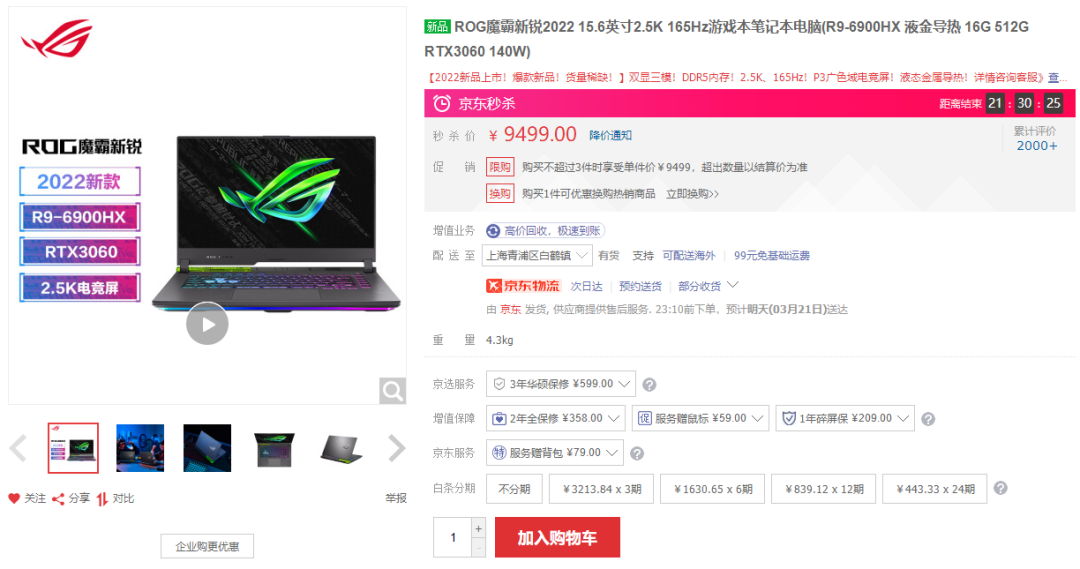Open the delivery address 上海青浦区白鹤镇 dropdown

(x=537, y=256)
